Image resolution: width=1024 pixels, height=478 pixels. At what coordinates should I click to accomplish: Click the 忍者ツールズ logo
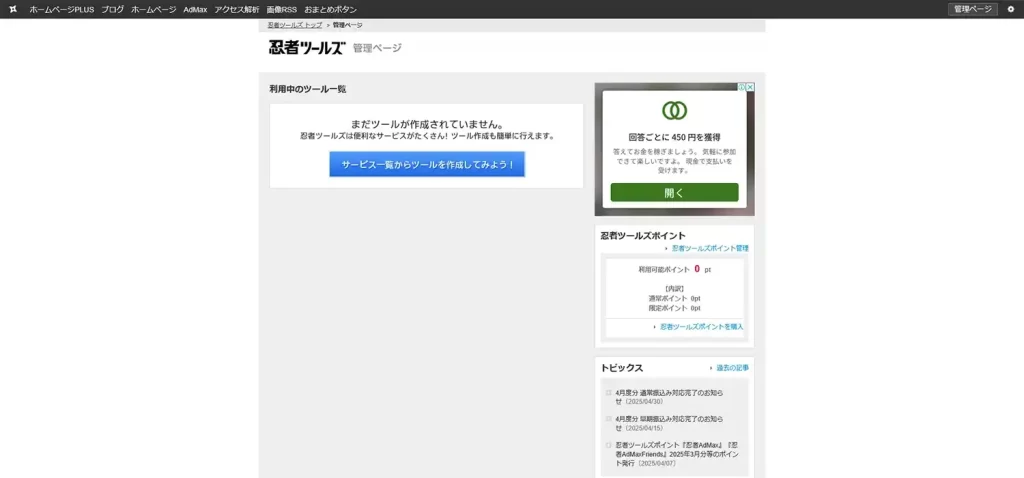pos(306,48)
